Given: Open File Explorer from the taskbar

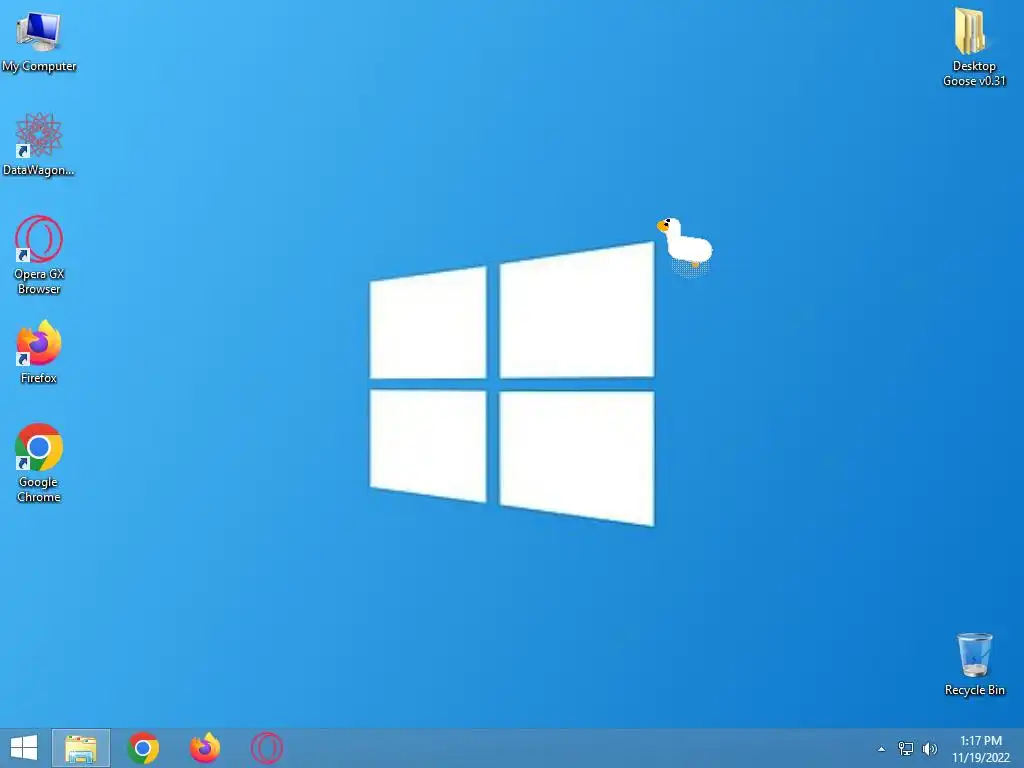Looking at the screenshot, I should pos(81,748).
